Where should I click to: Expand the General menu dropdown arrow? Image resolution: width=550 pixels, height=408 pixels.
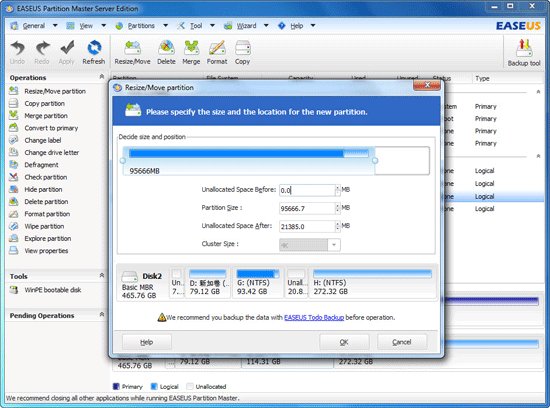coord(55,26)
